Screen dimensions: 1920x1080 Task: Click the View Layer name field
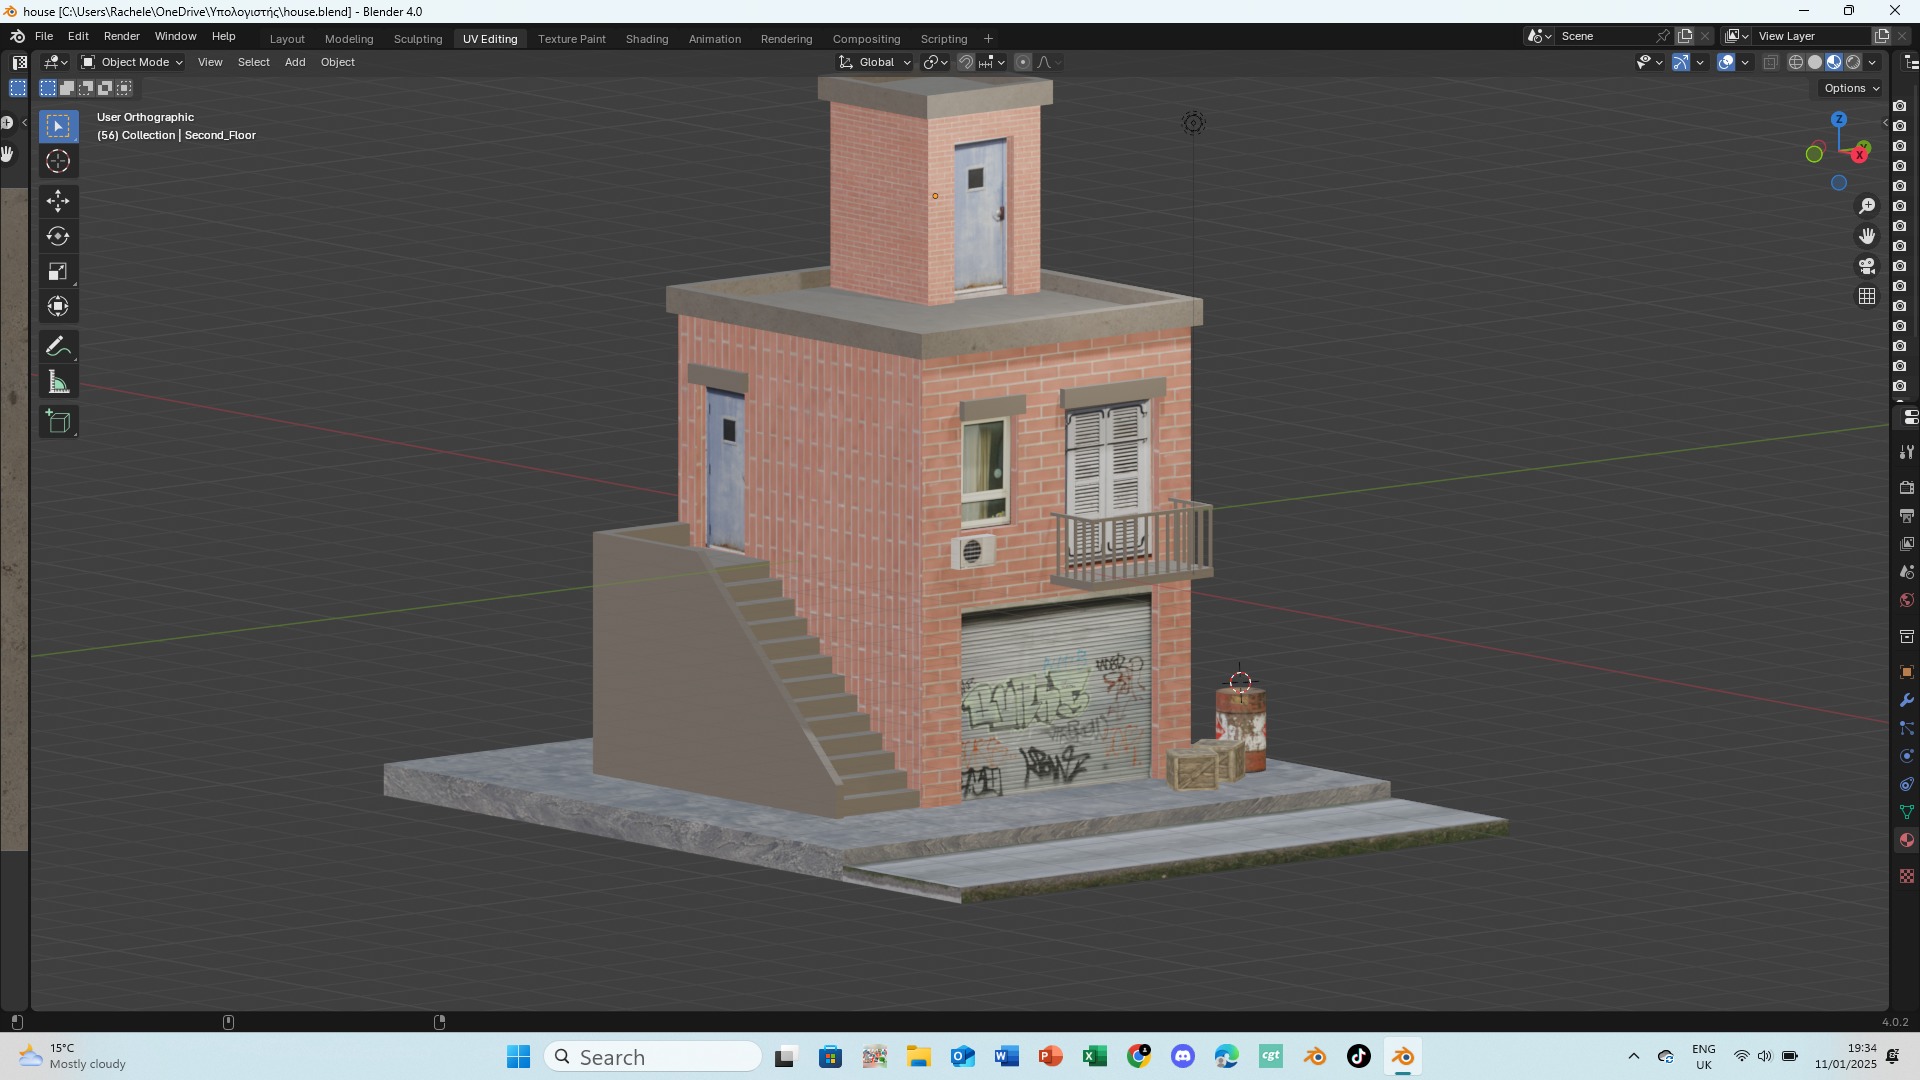click(x=1812, y=36)
